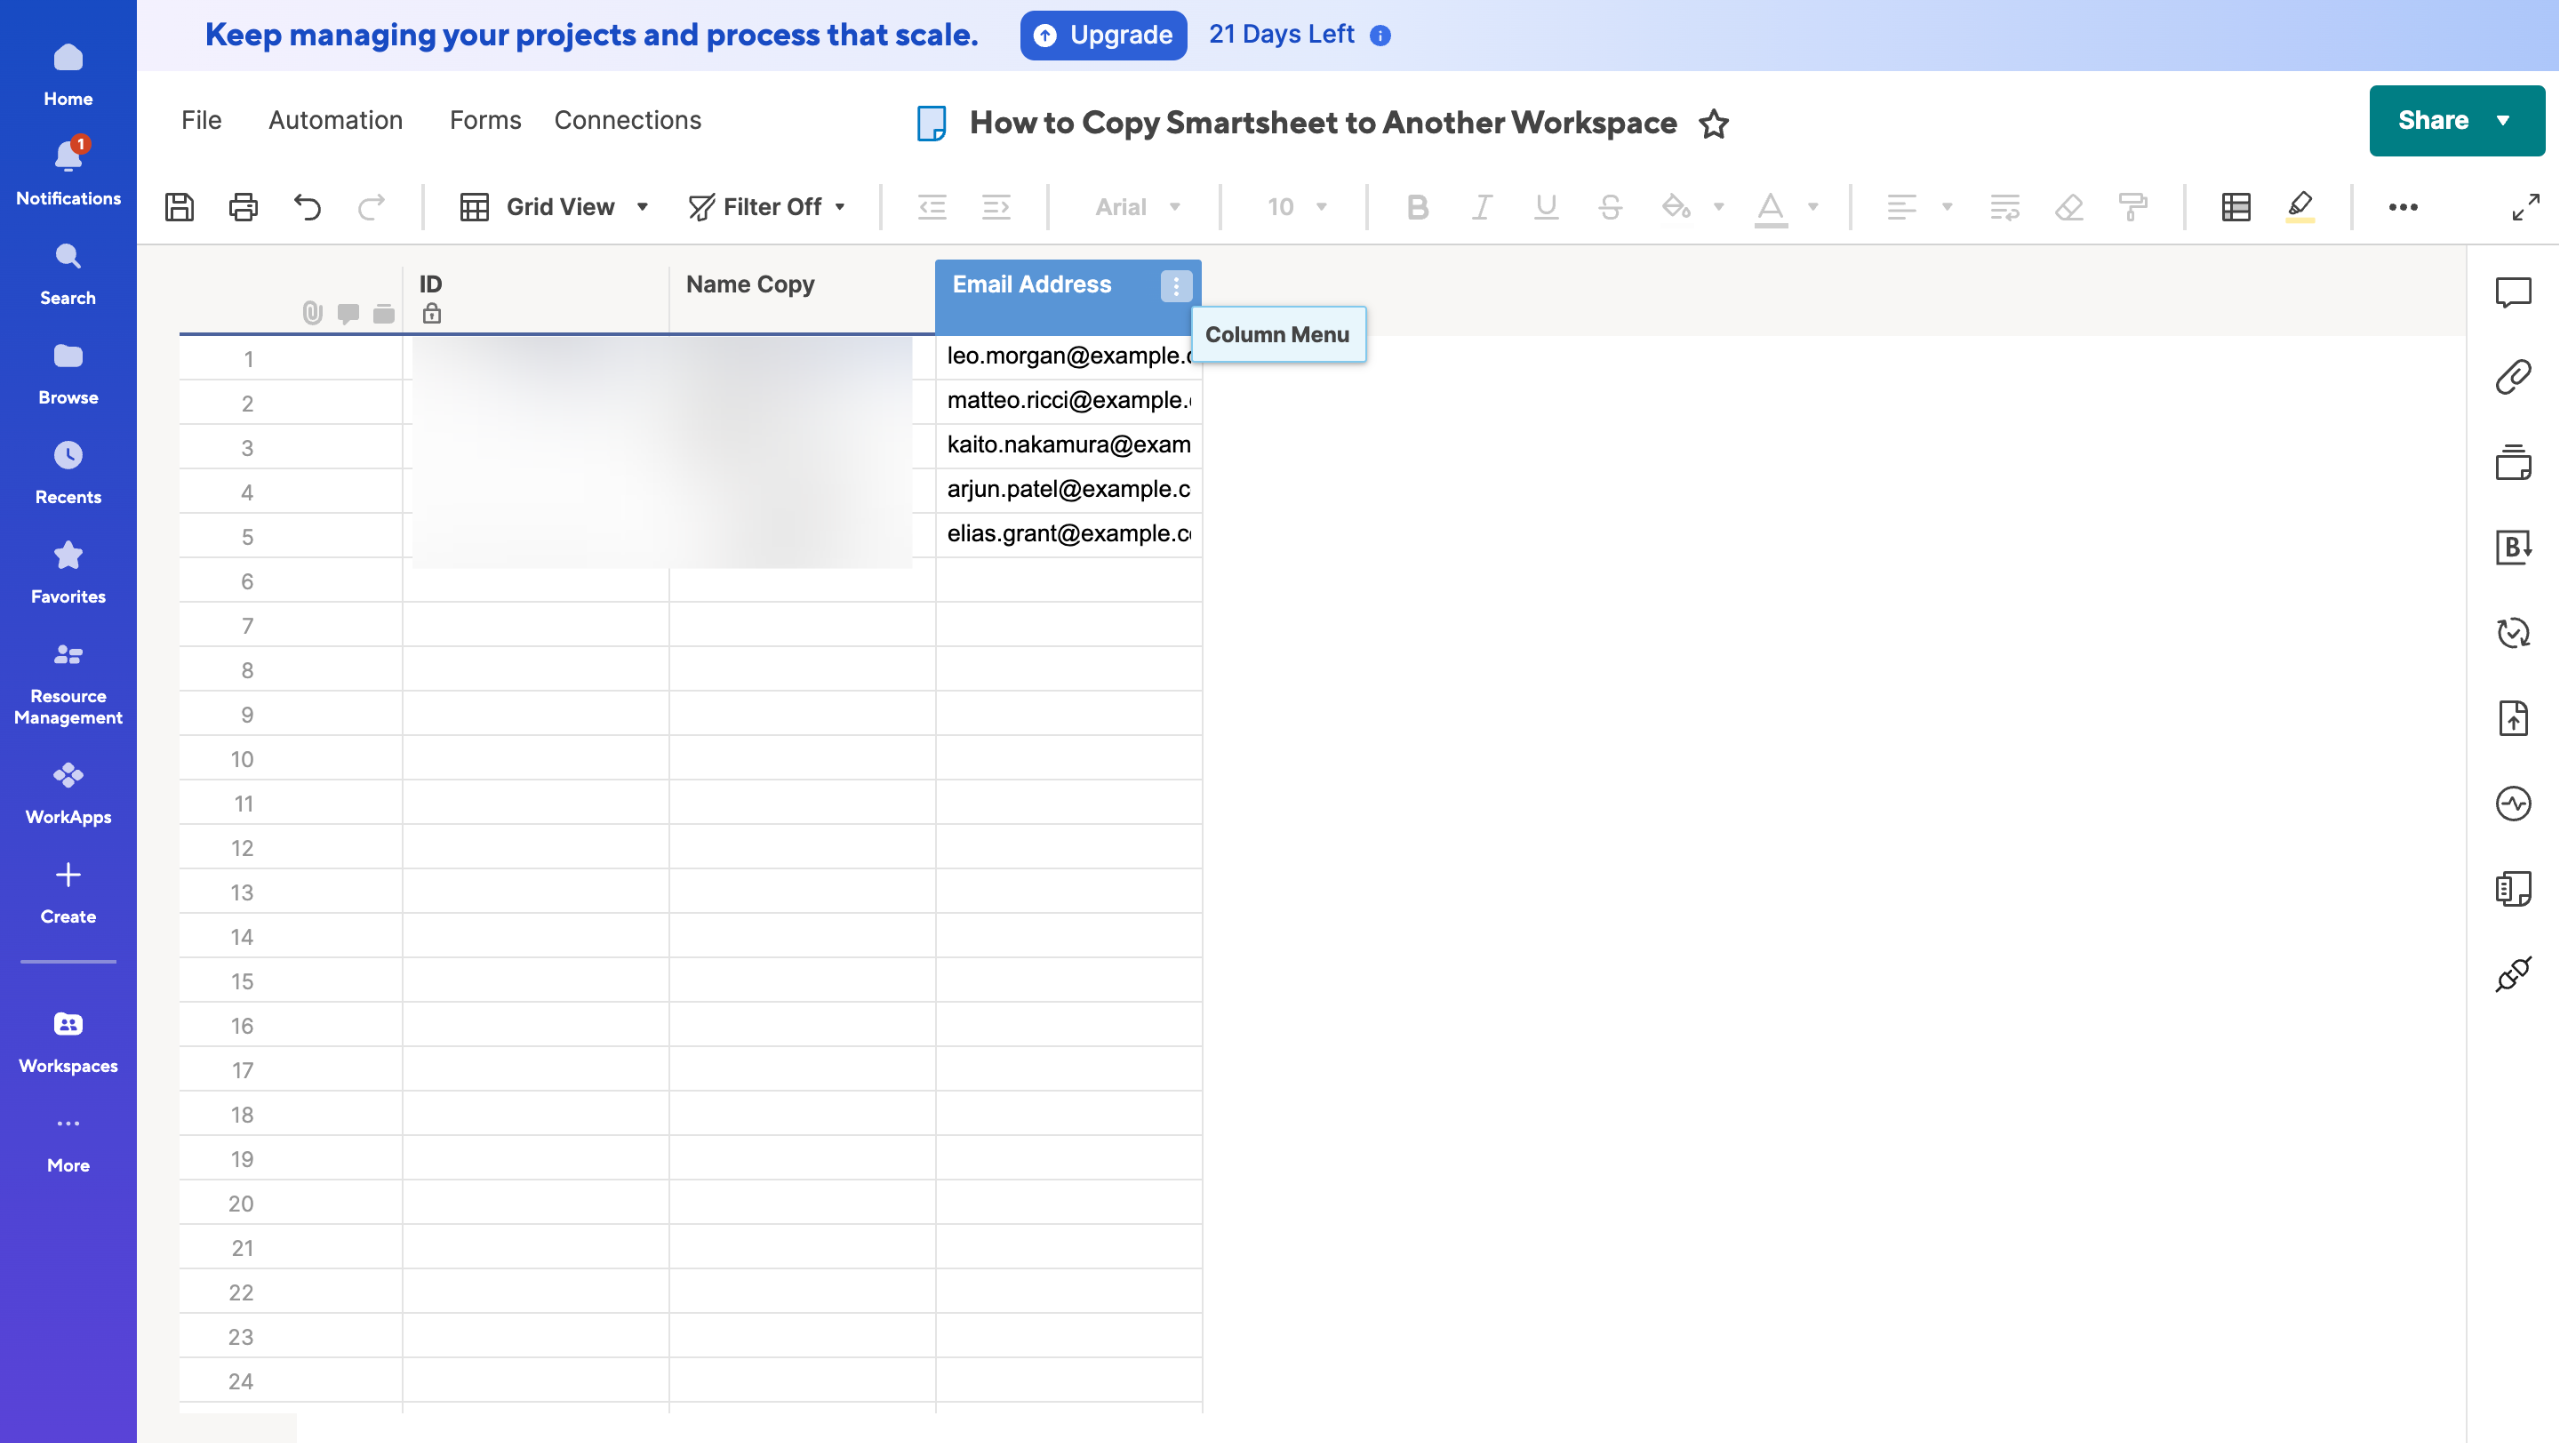This screenshot has height=1443, width=2559.
Task: Open the Conversations panel icon
Action: [2512, 292]
